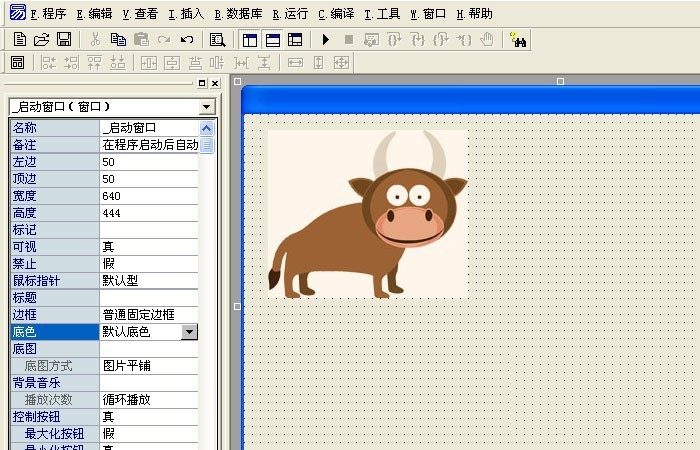The height and width of the screenshot is (450, 700).
Task: Click the make same height icon
Action: coord(318,62)
